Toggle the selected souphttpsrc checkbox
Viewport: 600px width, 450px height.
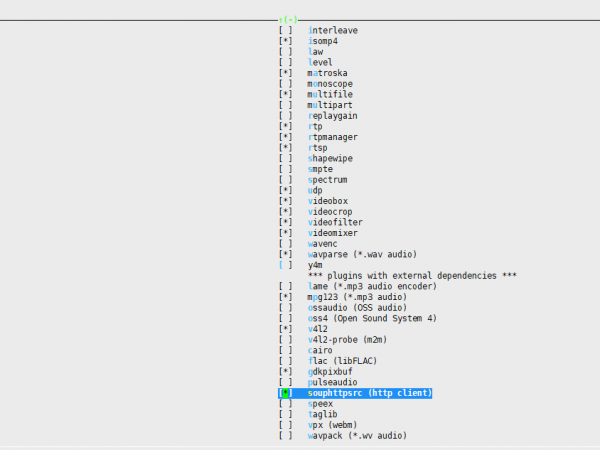tap(286, 393)
